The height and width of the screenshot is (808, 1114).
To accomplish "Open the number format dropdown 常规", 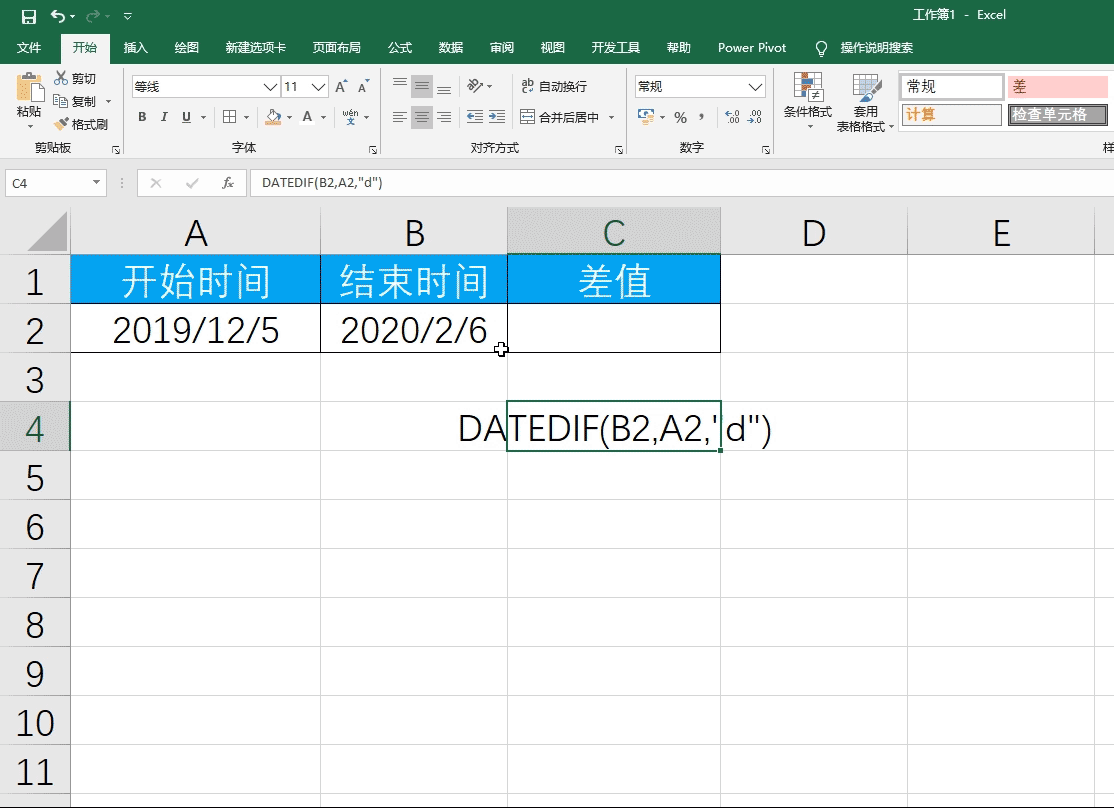I will tap(755, 87).
